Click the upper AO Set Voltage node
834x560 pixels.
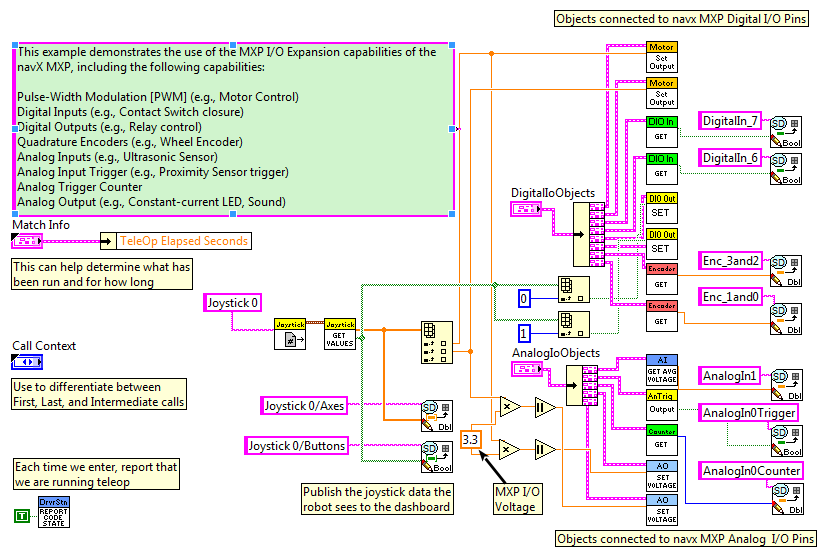[662, 476]
